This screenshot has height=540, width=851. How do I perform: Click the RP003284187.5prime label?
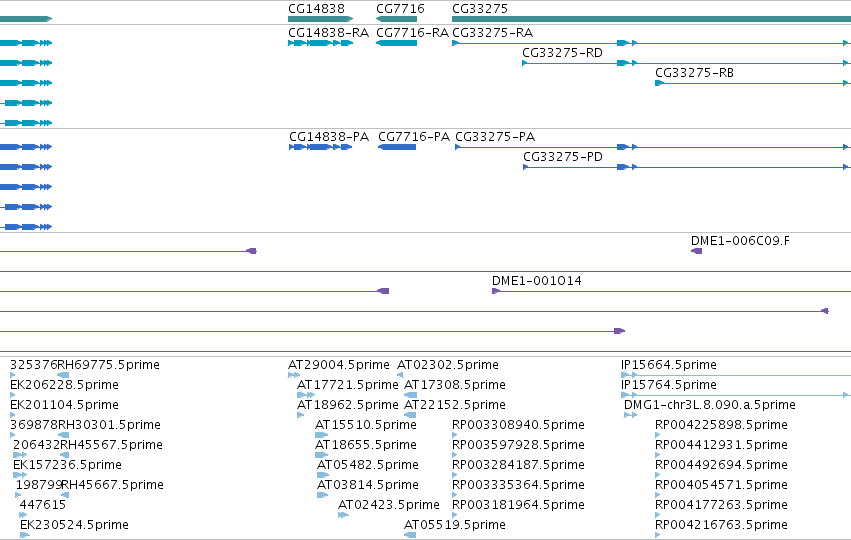(x=518, y=465)
